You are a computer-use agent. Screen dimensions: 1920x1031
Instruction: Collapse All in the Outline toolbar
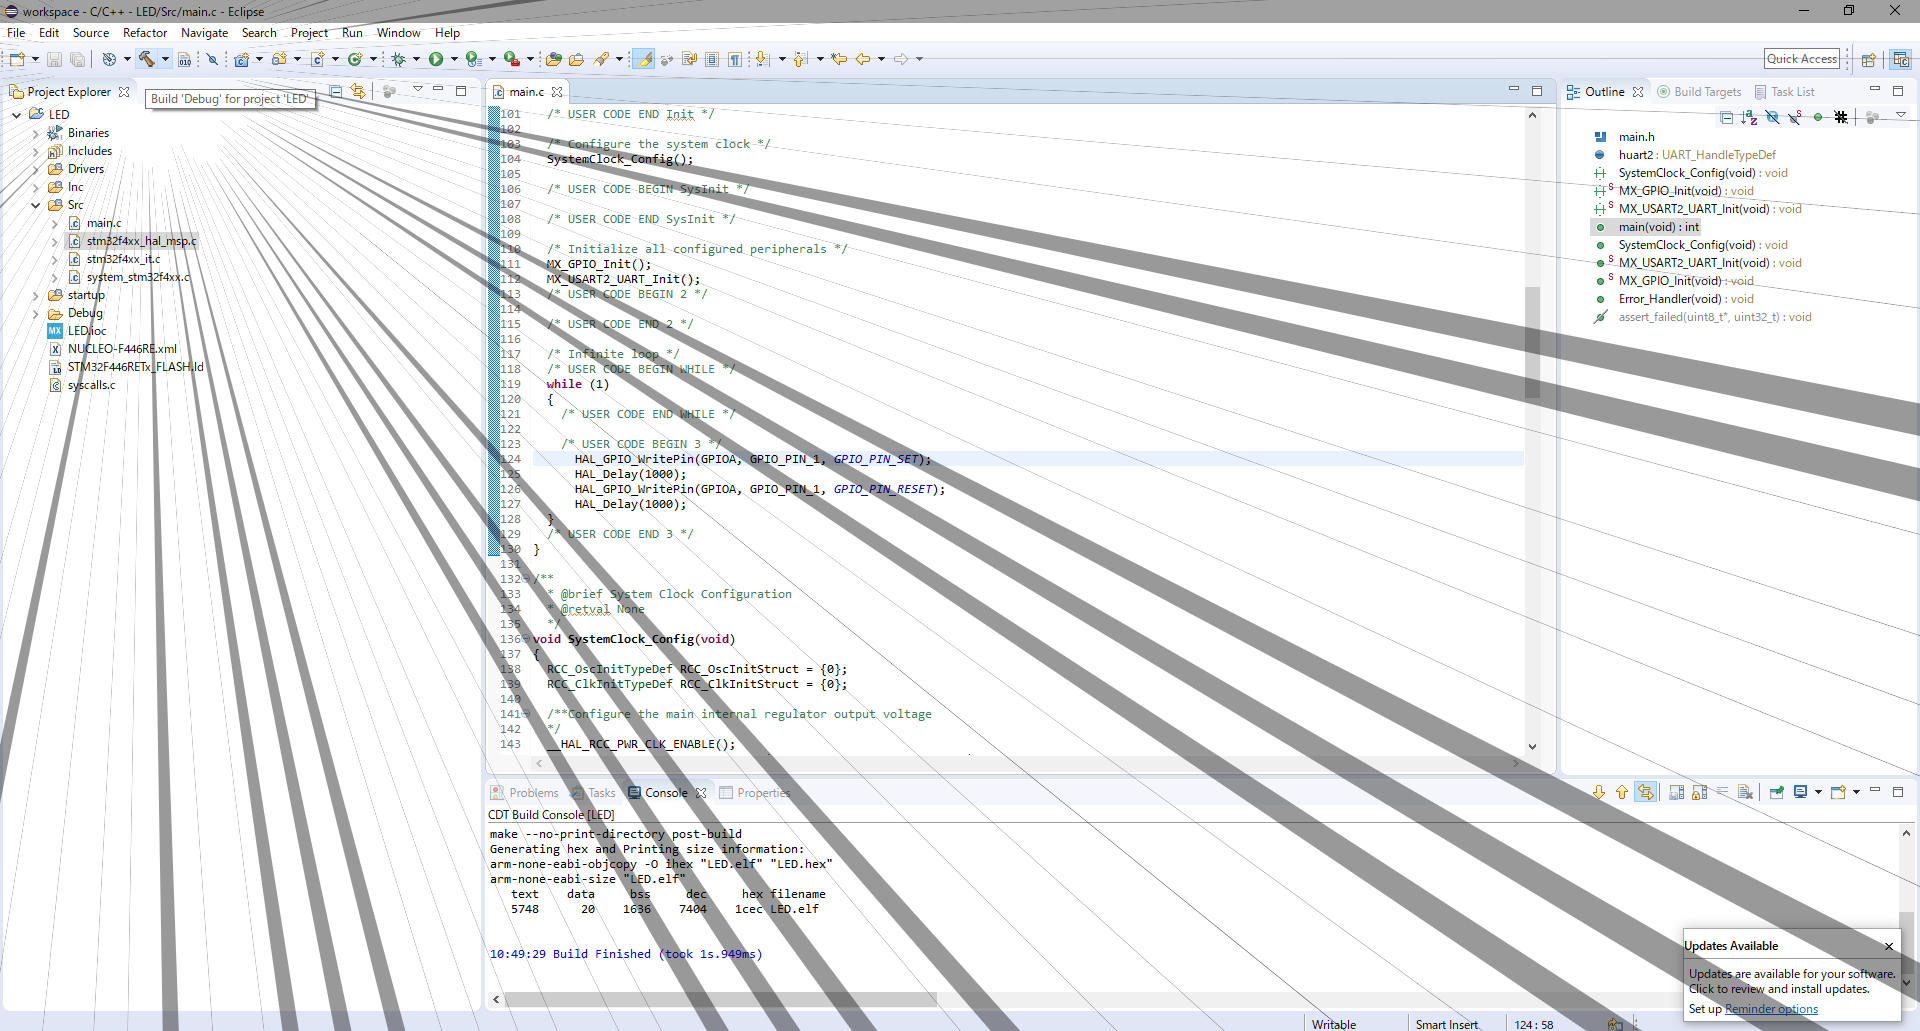click(x=1728, y=117)
